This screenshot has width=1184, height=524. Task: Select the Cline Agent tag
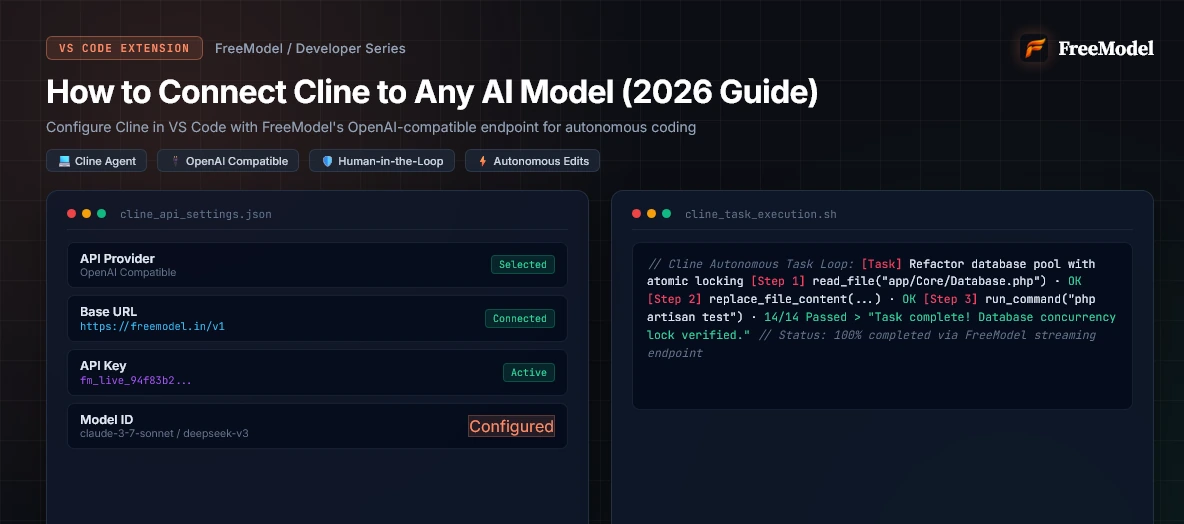coord(97,161)
